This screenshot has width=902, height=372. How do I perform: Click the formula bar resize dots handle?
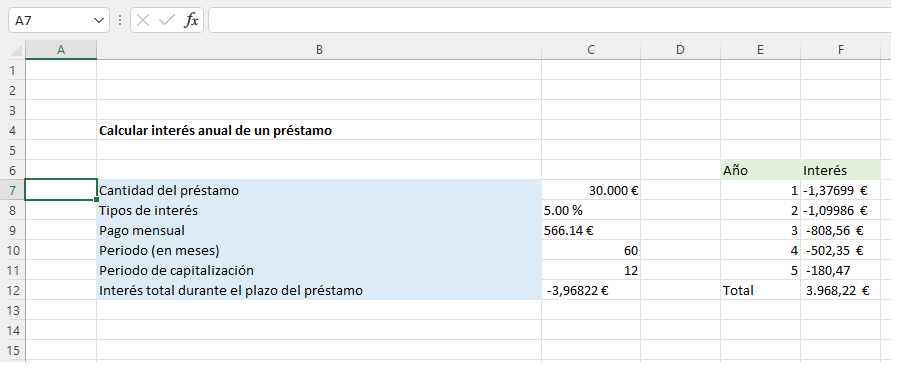tap(120, 21)
